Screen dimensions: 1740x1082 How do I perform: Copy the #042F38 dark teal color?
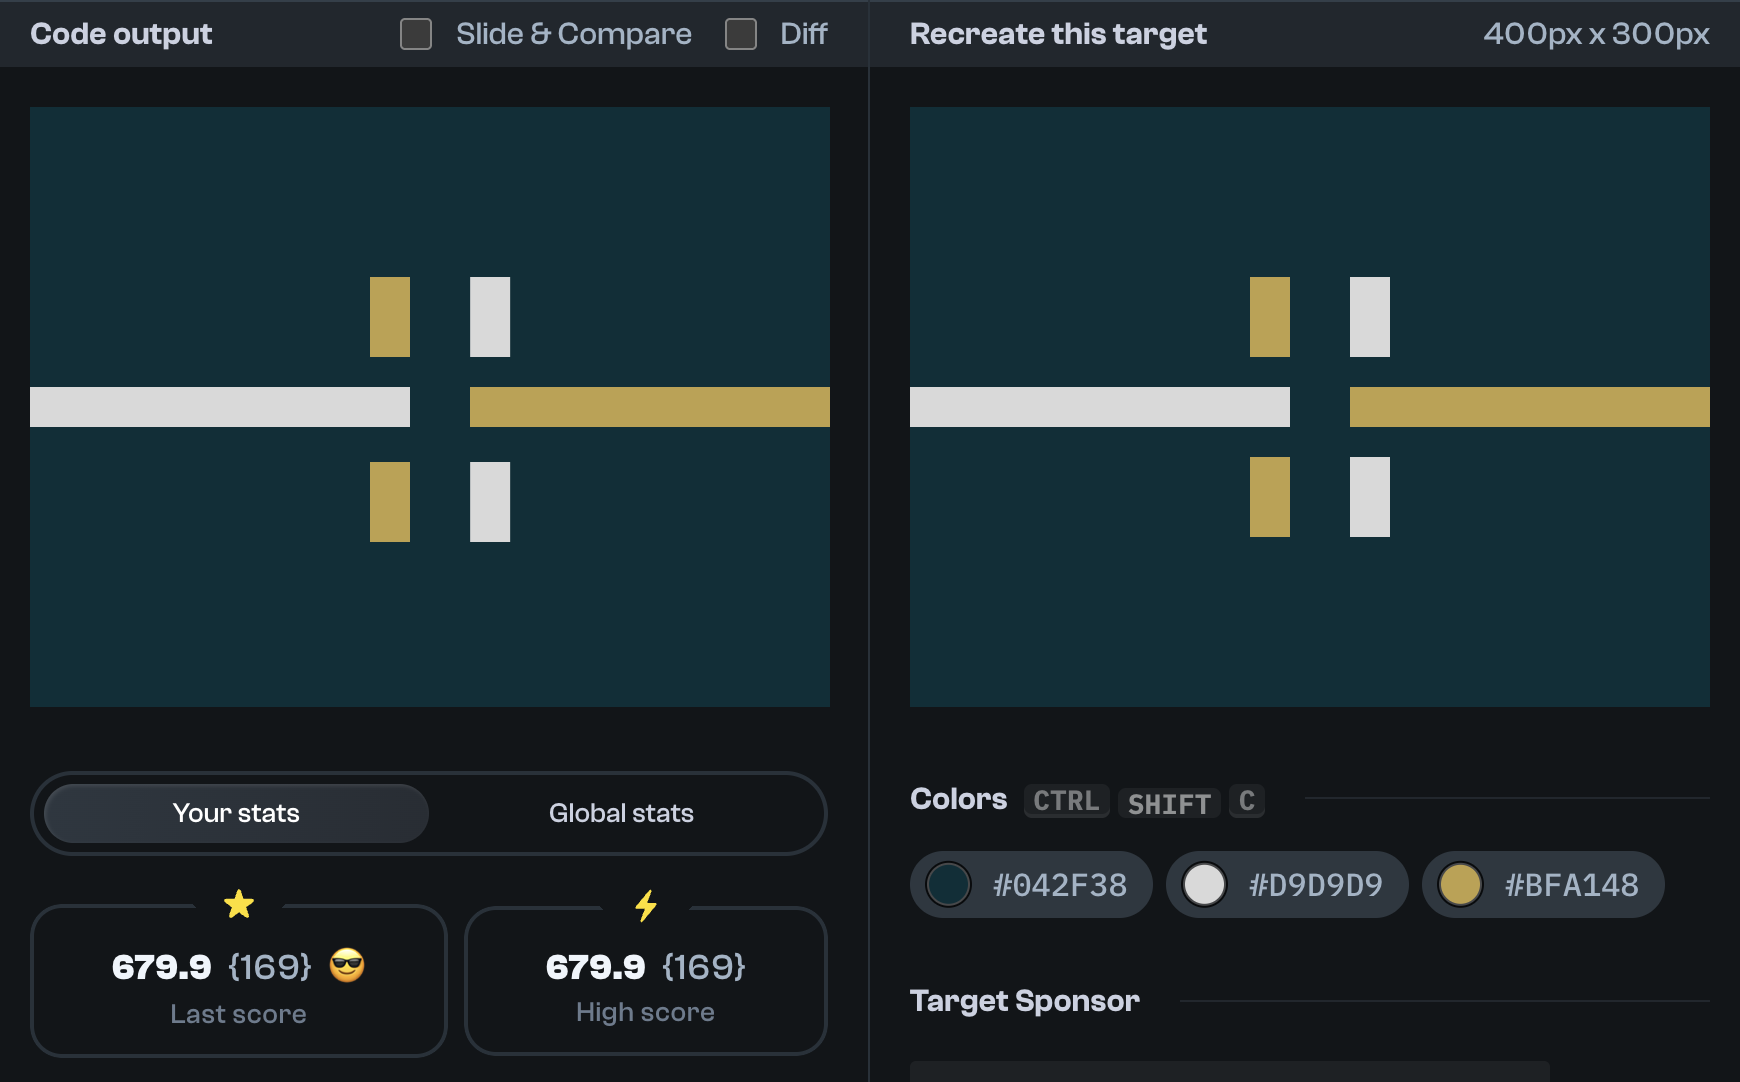pos(1031,884)
